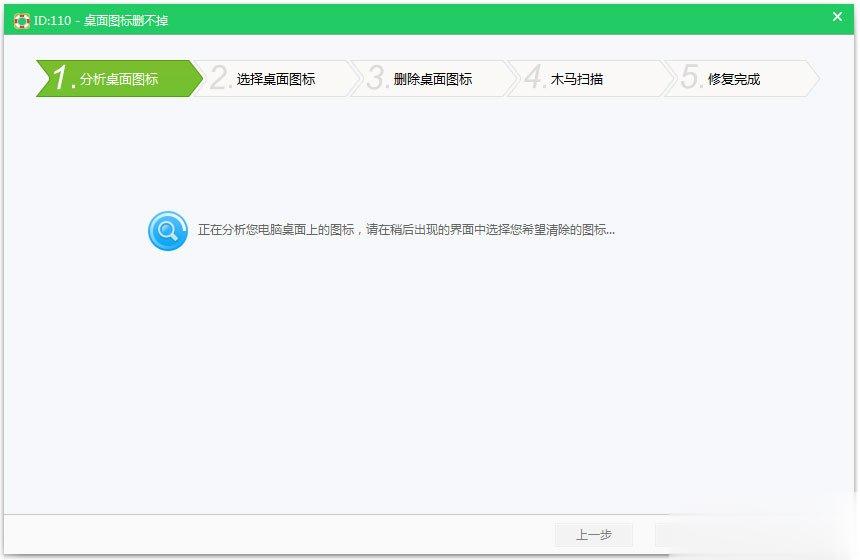Select step 2 选择桌面图标
This screenshot has width=860, height=560.
click(276, 78)
